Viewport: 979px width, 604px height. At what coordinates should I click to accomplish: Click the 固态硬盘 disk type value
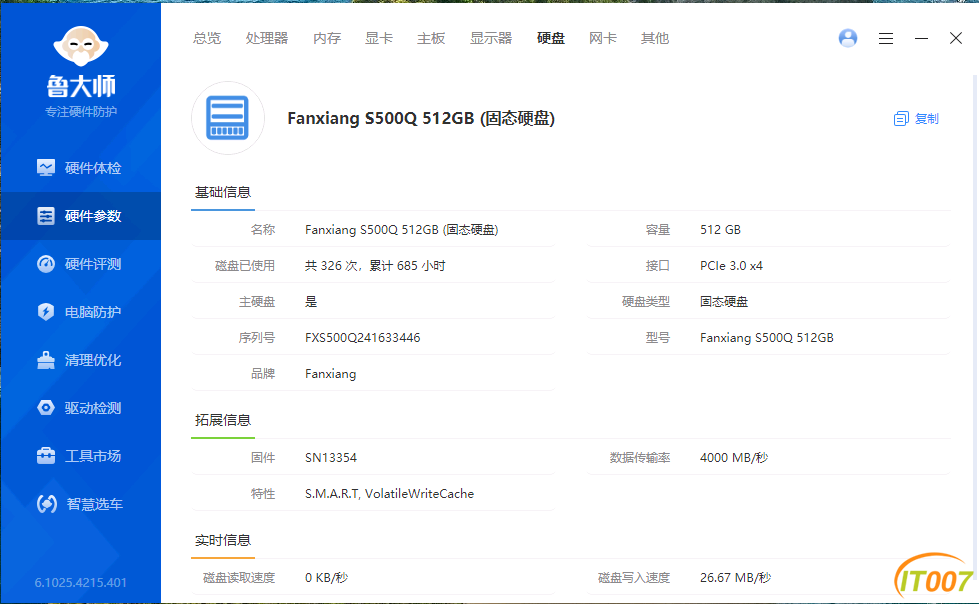coord(724,302)
